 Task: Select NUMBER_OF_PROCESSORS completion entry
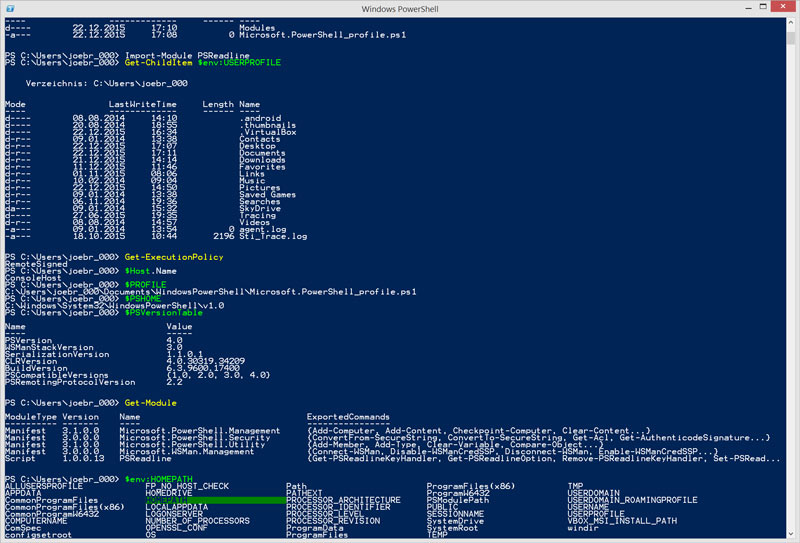click(197, 521)
